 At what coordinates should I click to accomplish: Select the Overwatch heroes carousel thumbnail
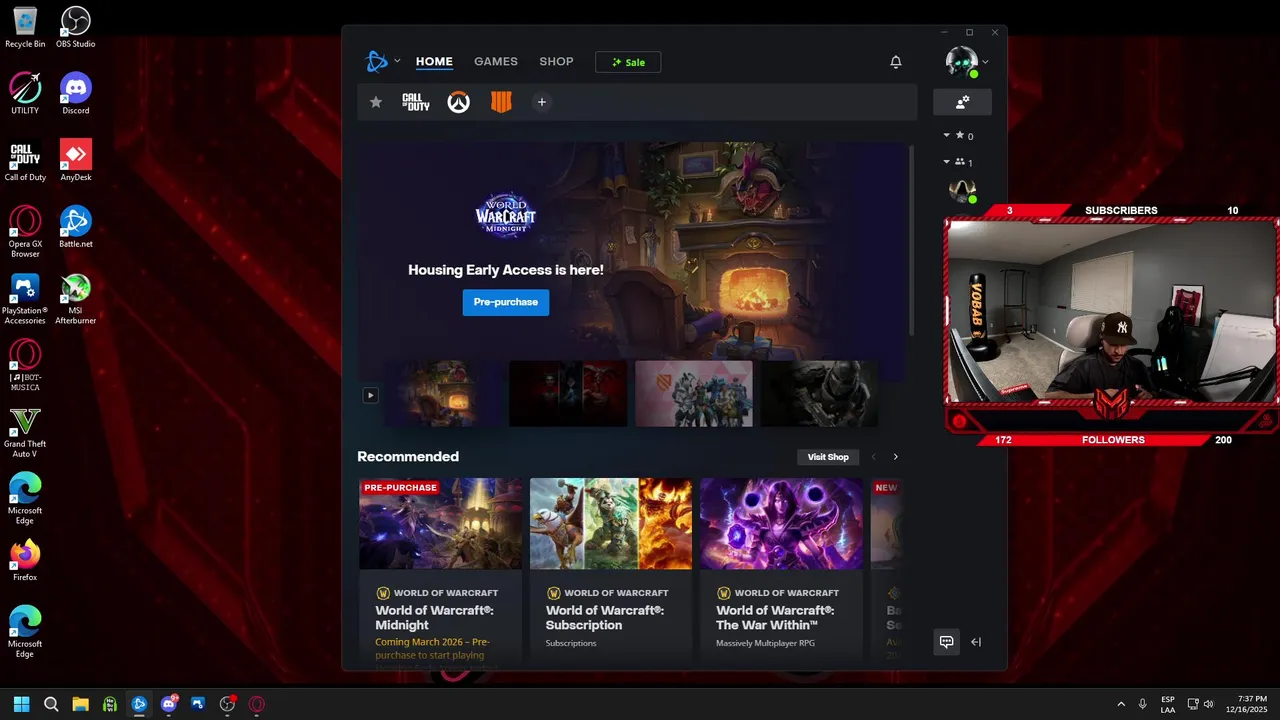coord(694,394)
